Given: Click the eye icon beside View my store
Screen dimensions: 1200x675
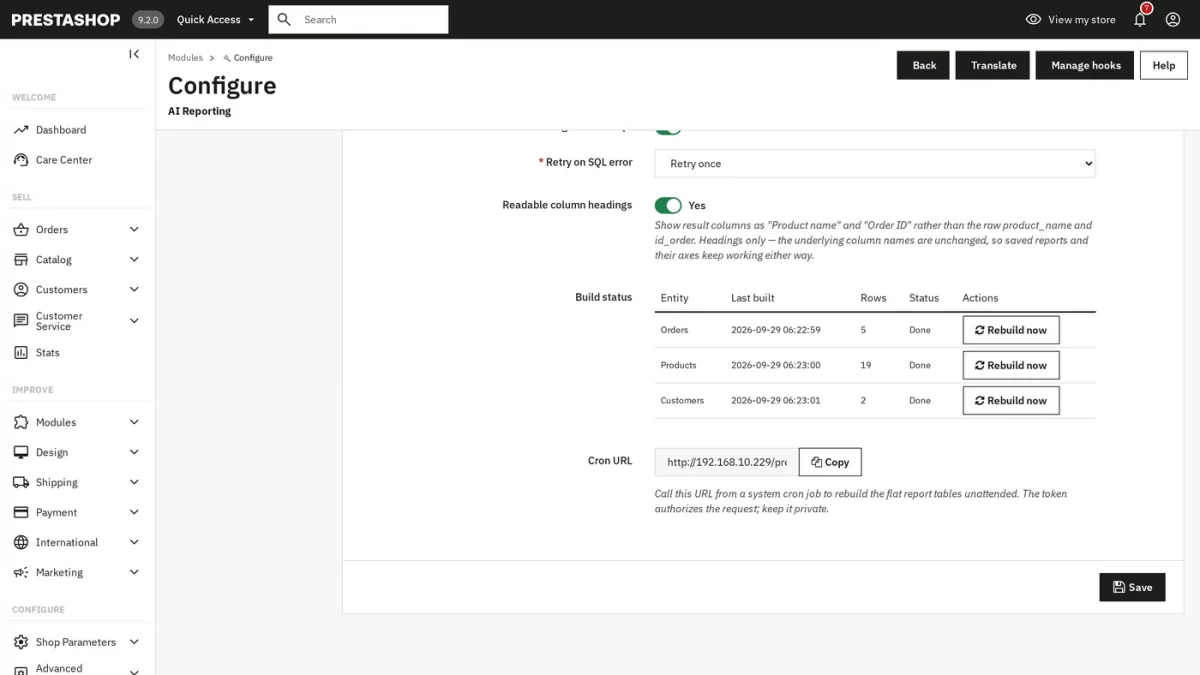Looking at the screenshot, I should (1033, 19).
